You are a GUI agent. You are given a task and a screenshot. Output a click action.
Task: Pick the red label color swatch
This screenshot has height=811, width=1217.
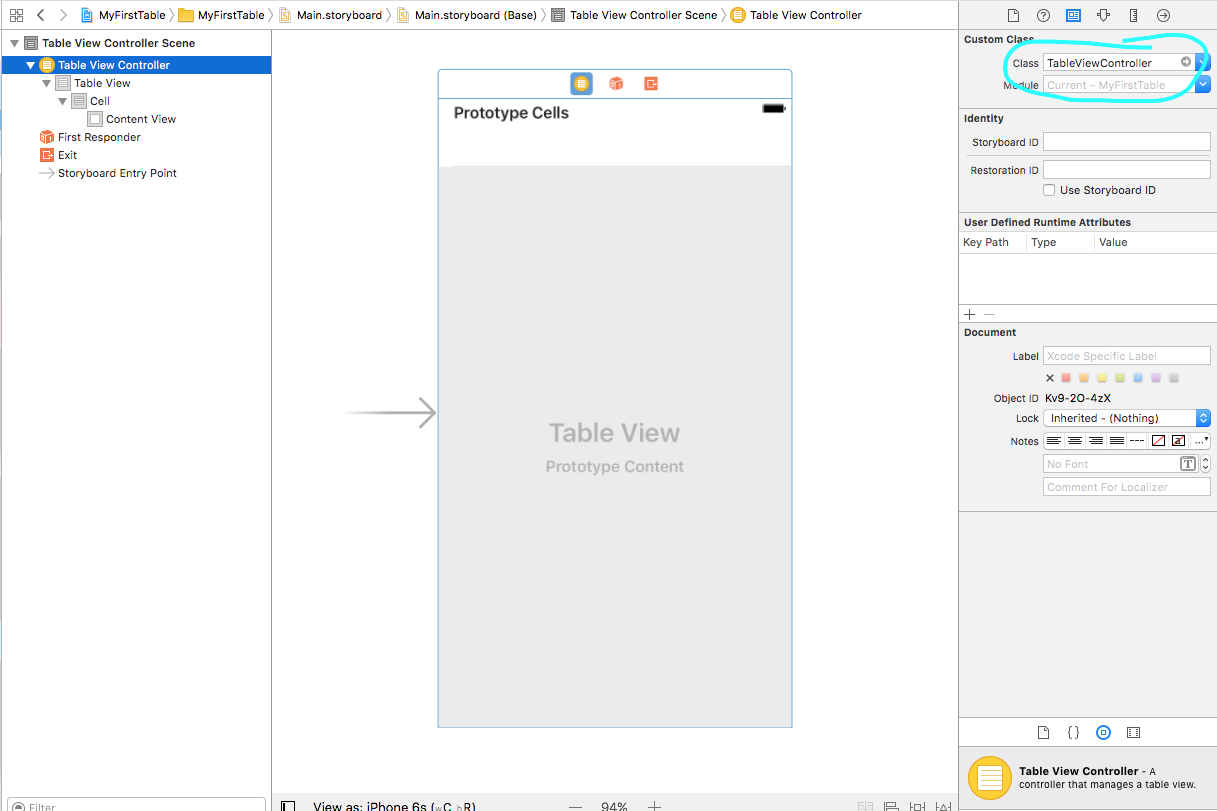coord(1066,378)
